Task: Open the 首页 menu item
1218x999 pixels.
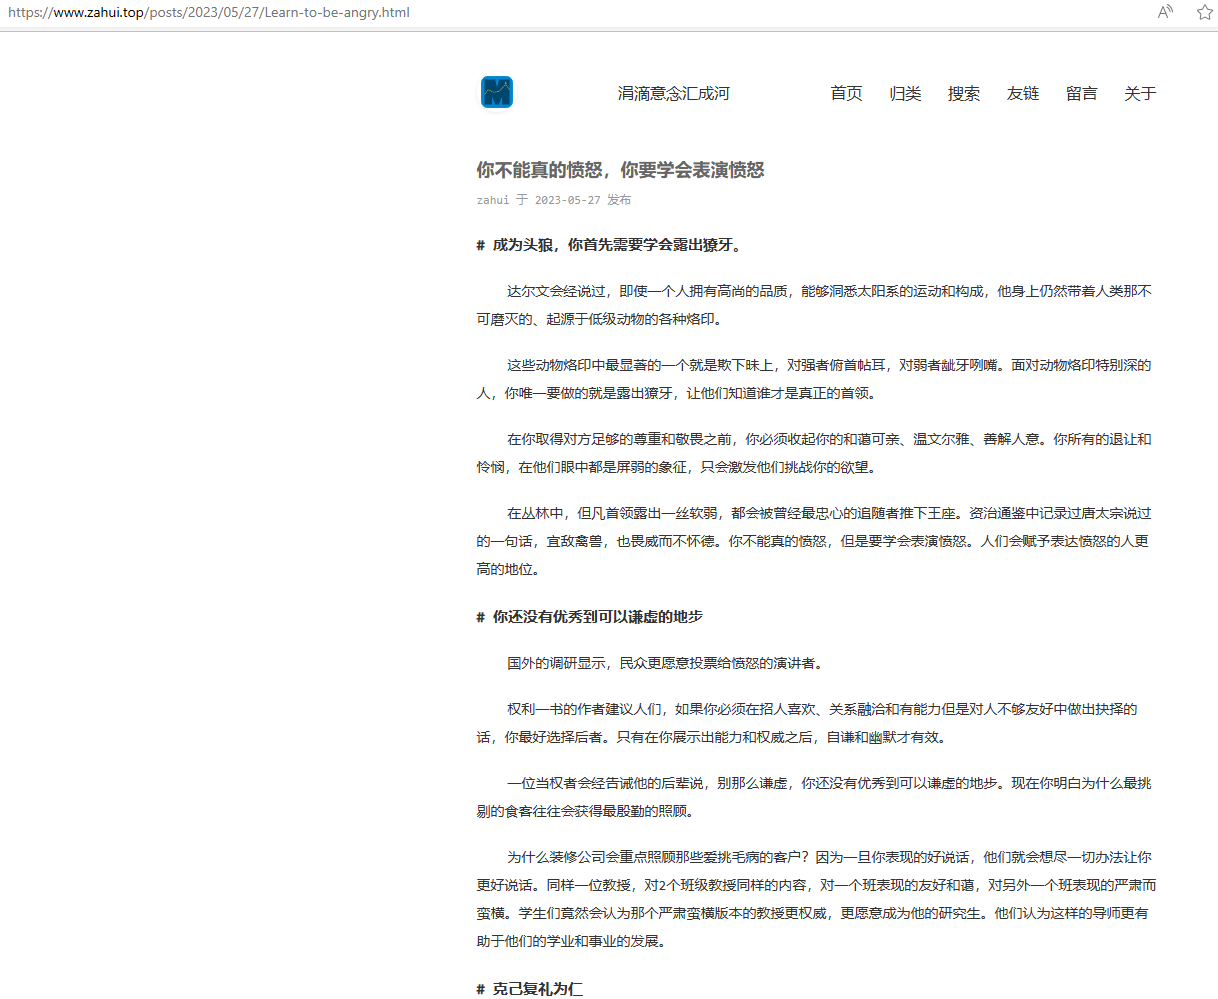Action: point(845,93)
